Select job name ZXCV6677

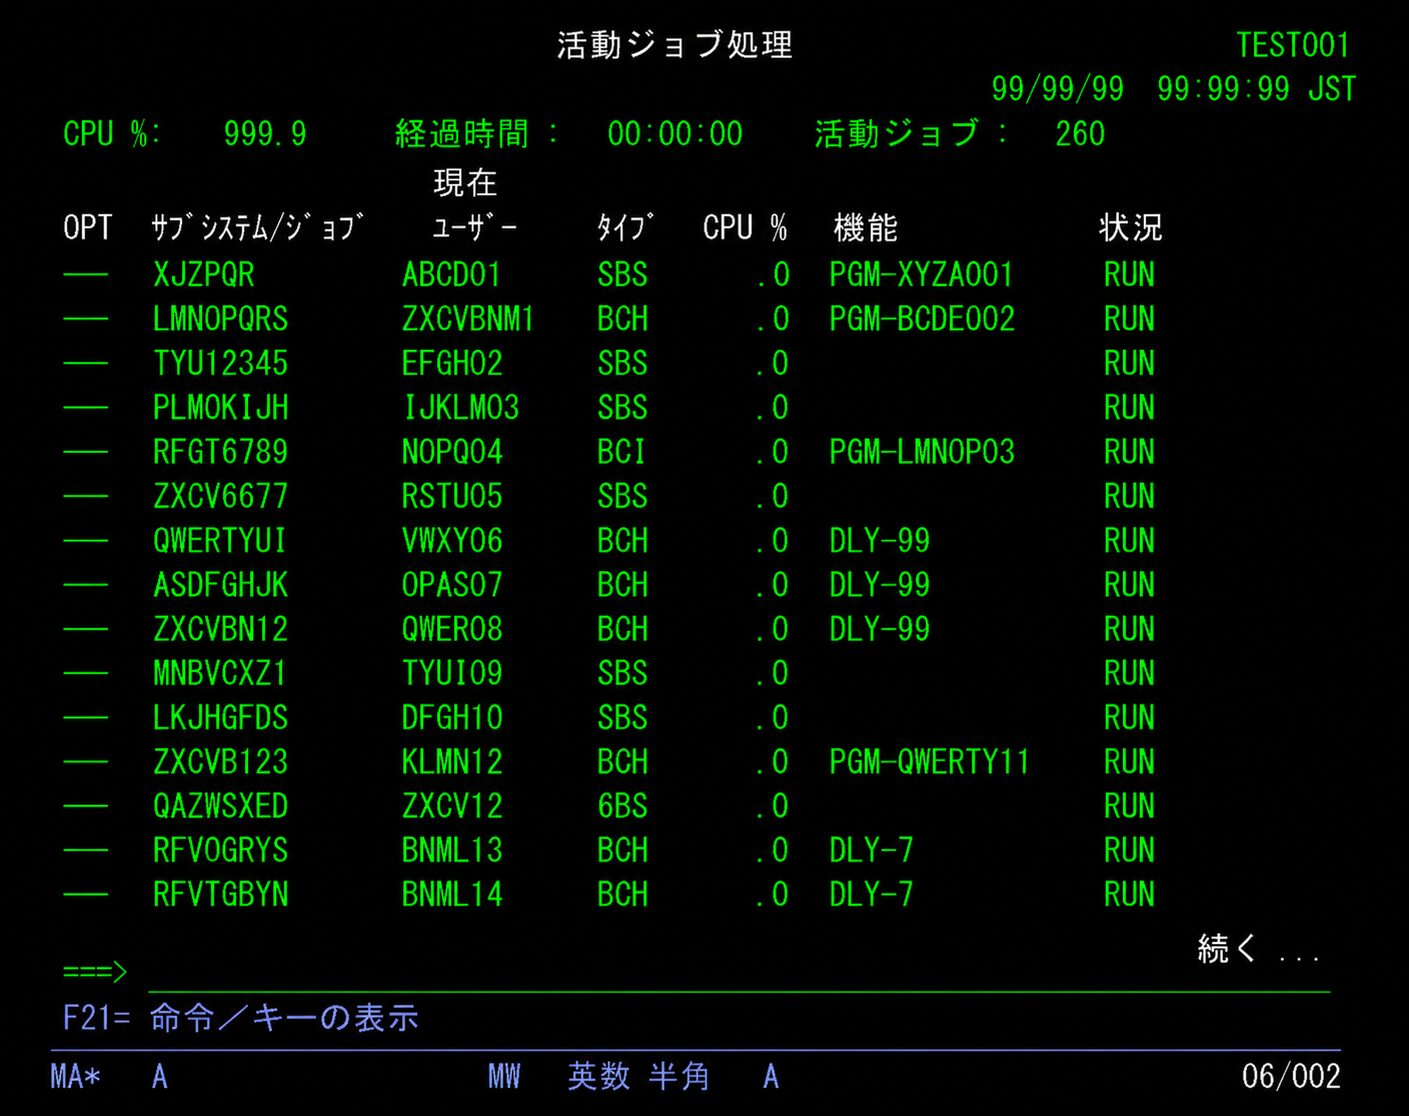pos(221,496)
